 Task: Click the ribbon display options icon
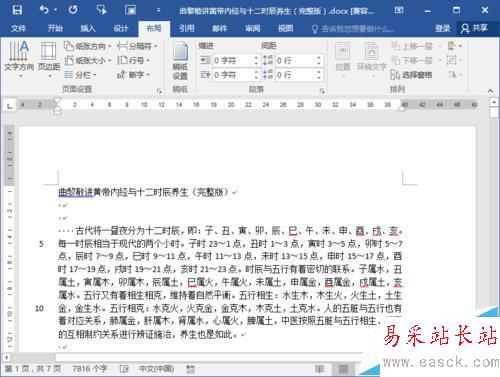399,10
